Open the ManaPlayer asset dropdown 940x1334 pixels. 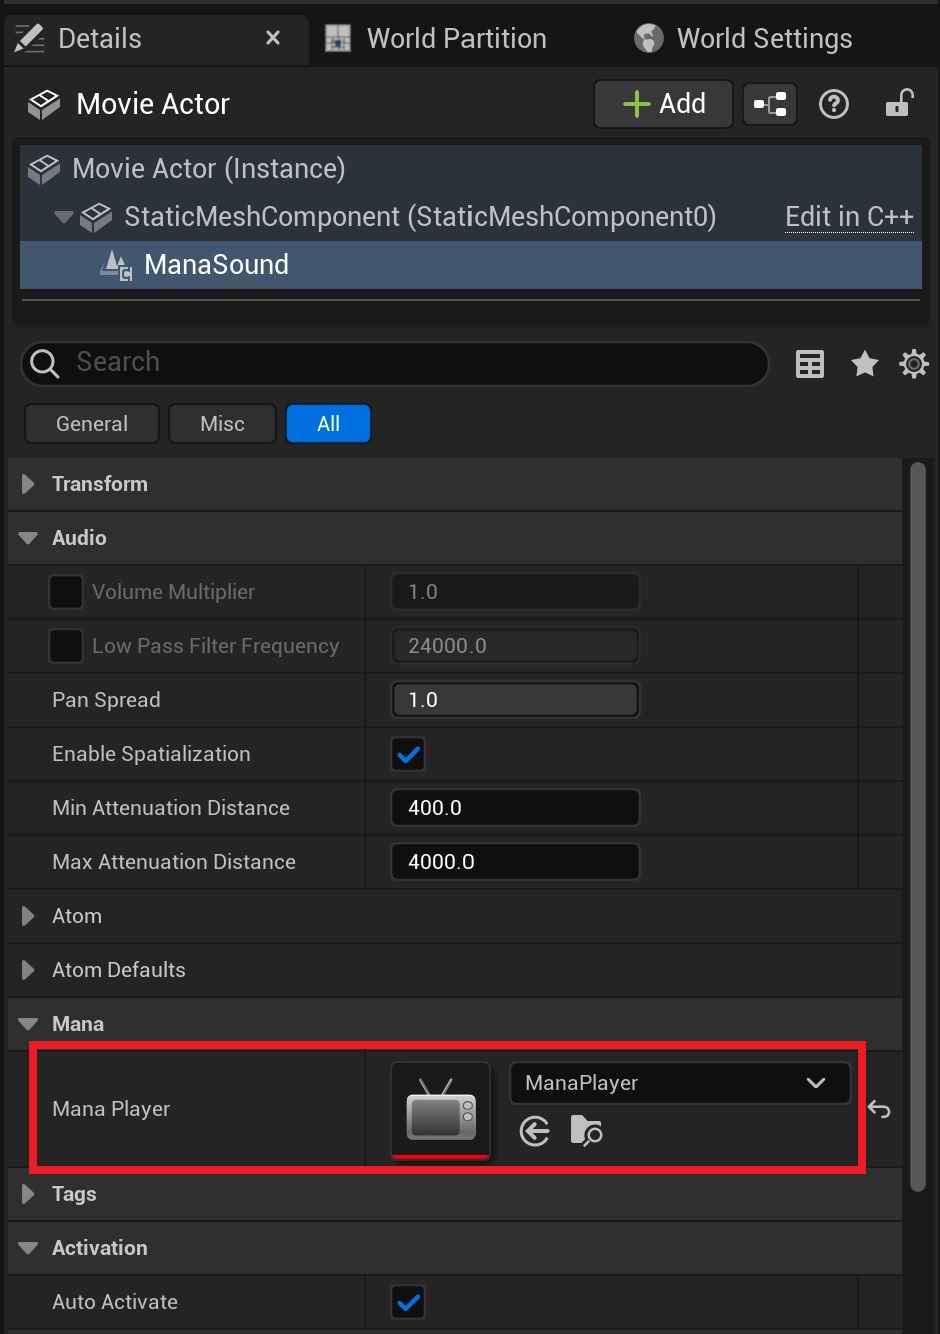click(815, 1082)
